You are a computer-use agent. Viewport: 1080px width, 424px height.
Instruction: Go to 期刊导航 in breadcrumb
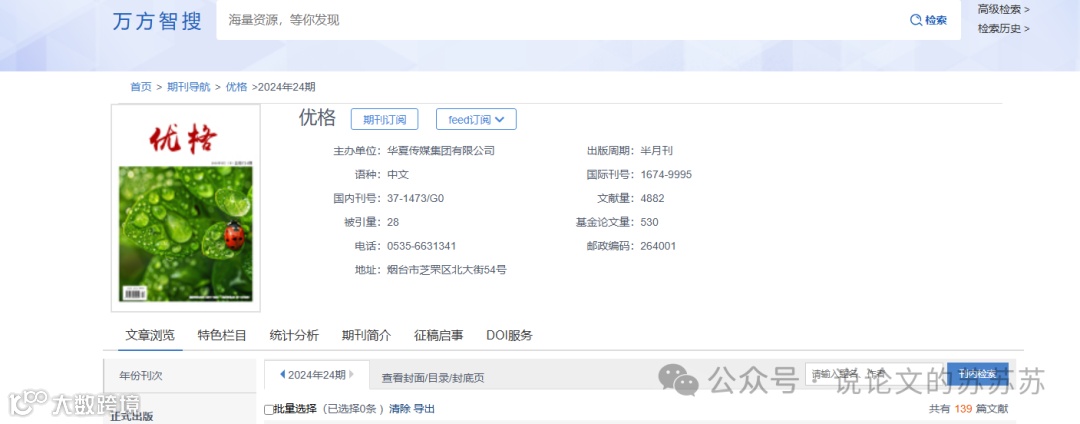click(x=189, y=87)
